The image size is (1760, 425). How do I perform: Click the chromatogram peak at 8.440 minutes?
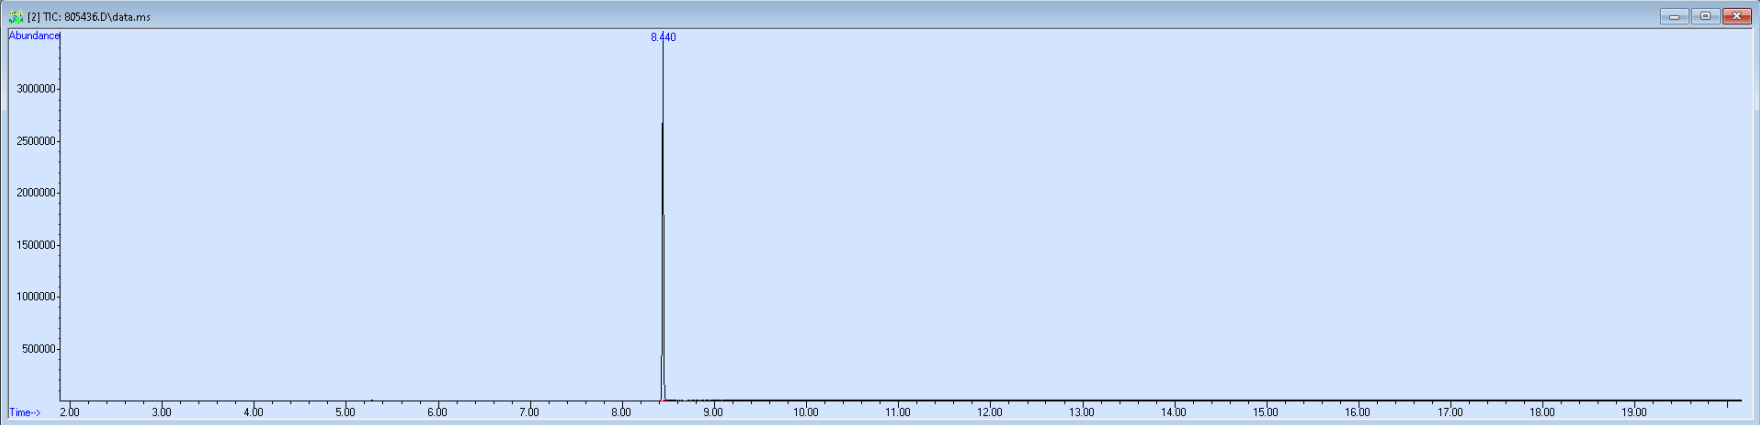coord(663,220)
